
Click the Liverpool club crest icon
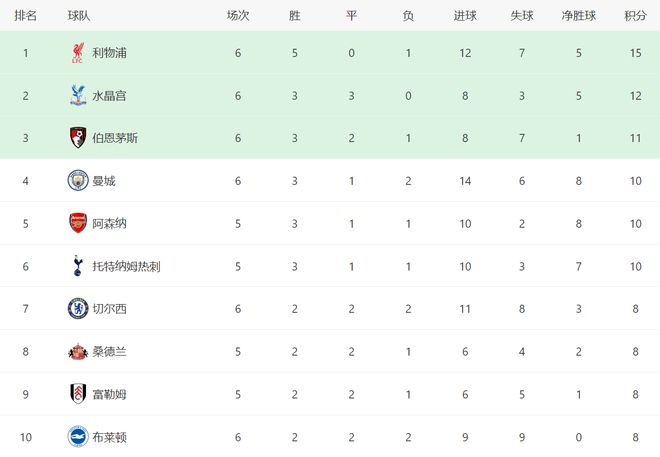[78, 52]
